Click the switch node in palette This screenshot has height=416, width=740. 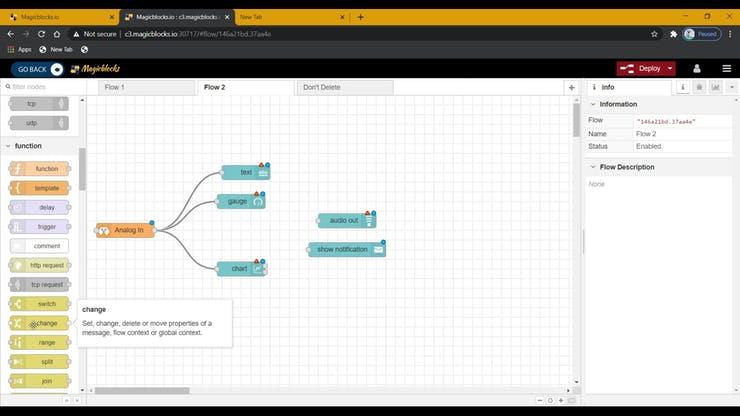pos(40,304)
